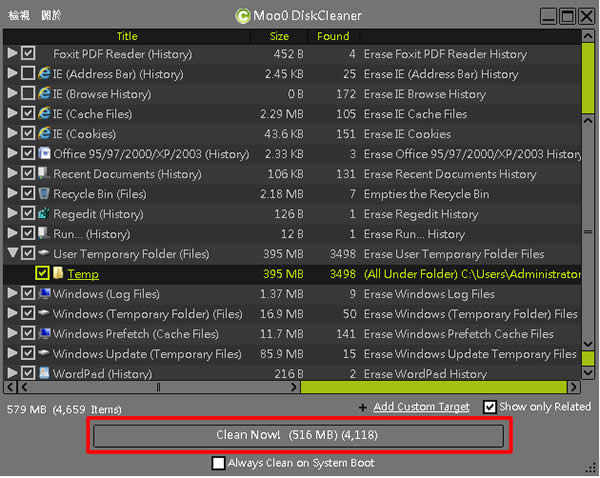The height and width of the screenshot is (478, 600).
Task: Expand the Recent Documents (History) row
Action: click(x=12, y=173)
